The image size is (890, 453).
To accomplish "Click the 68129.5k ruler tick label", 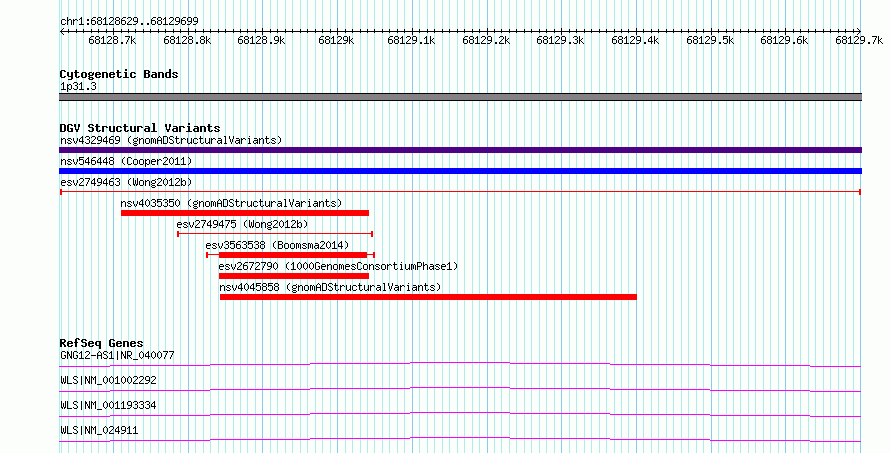I will [710, 41].
